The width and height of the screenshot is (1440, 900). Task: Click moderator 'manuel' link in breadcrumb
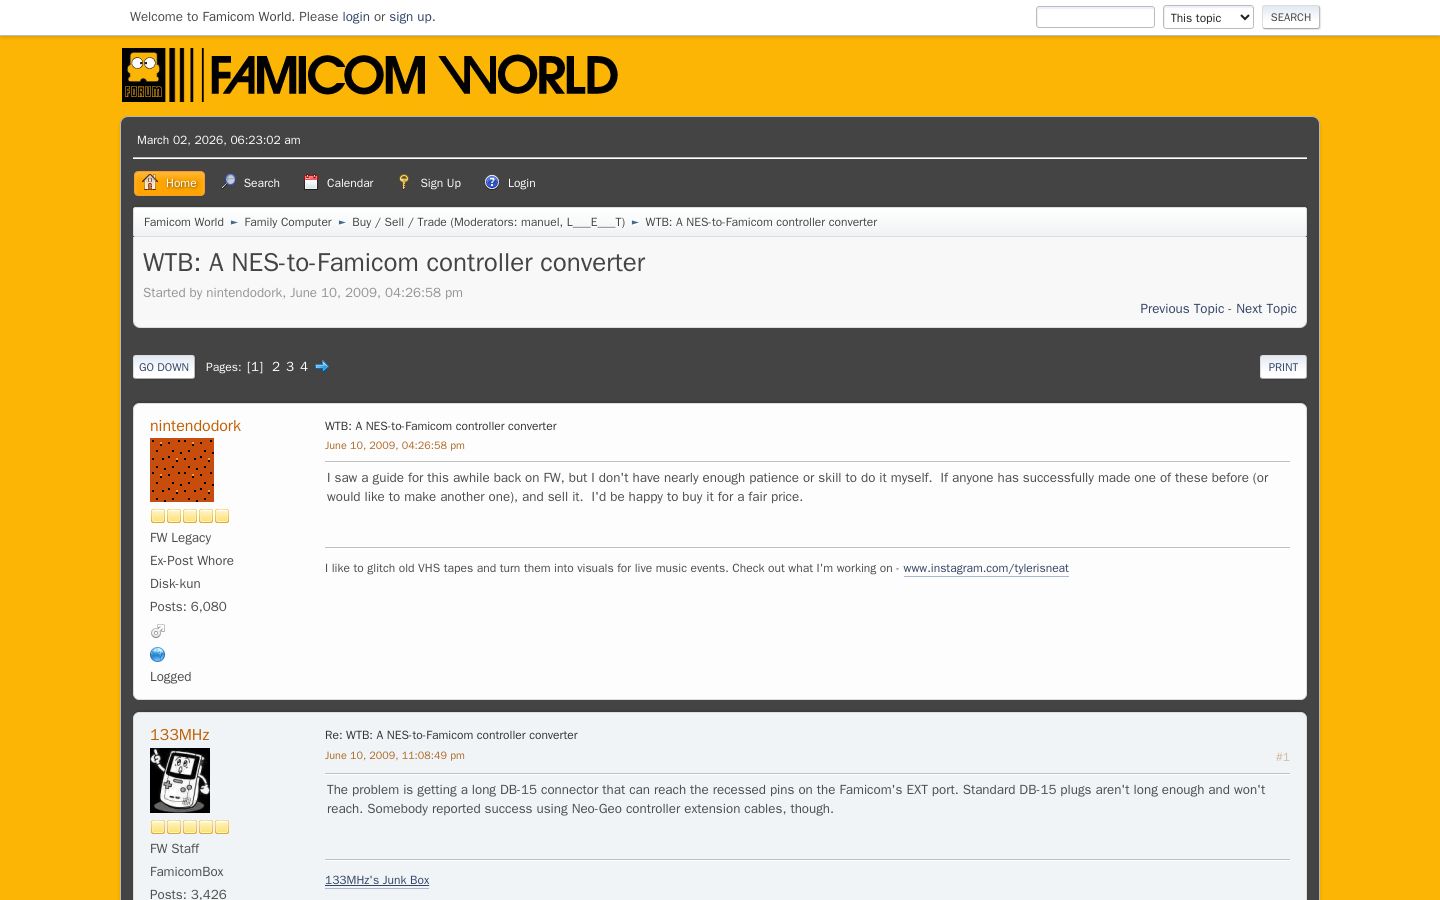(x=541, y=222)
